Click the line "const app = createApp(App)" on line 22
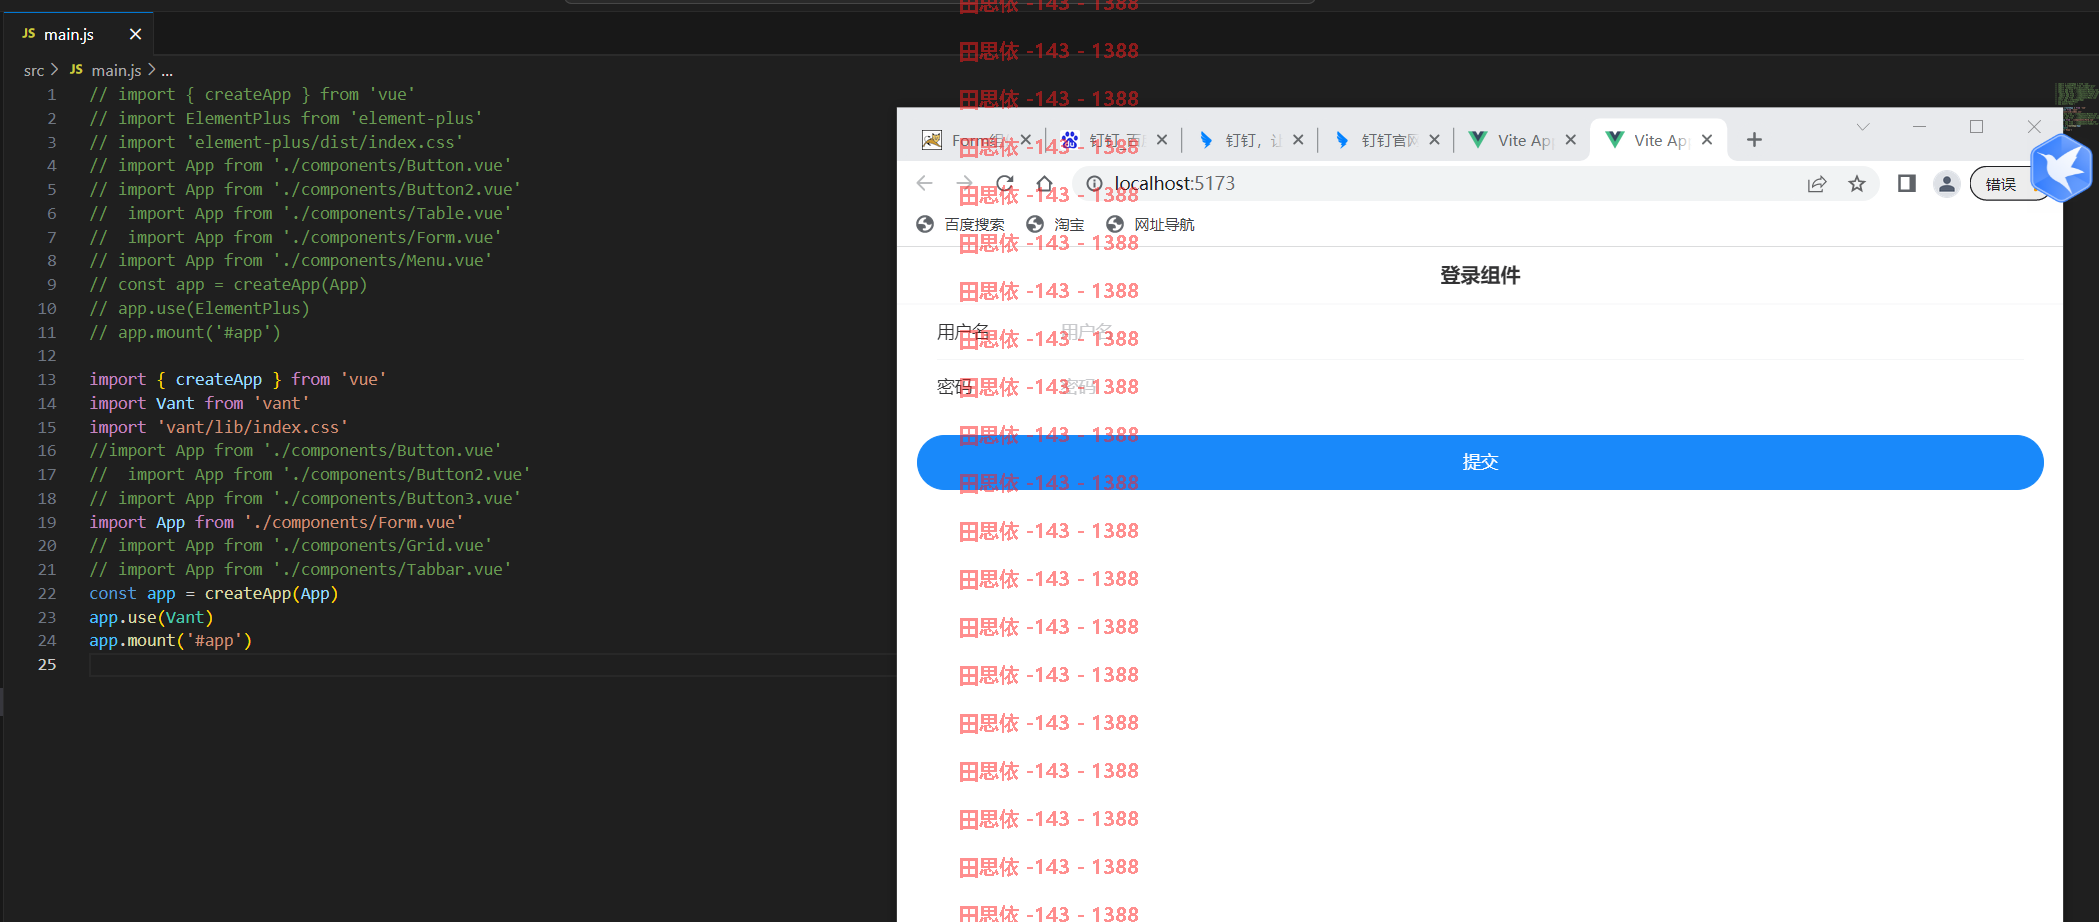The image size is (2099, 922). coord(214,593)
